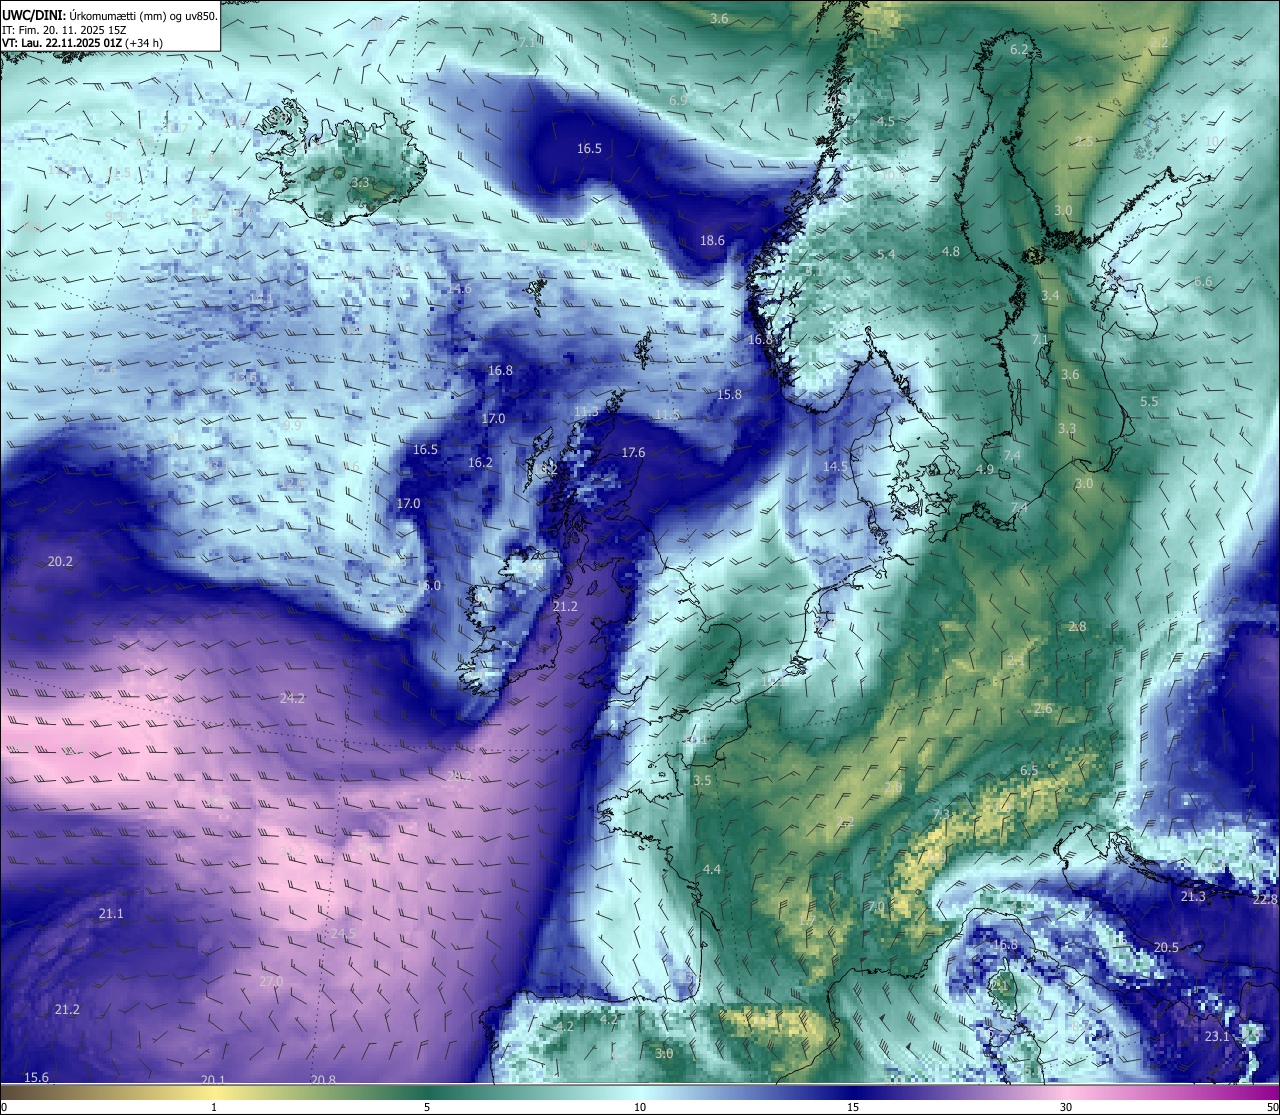Click the map value "18.6"
The width and height of the screenshot is (1280, 1115).
click(x=712, y=241)
